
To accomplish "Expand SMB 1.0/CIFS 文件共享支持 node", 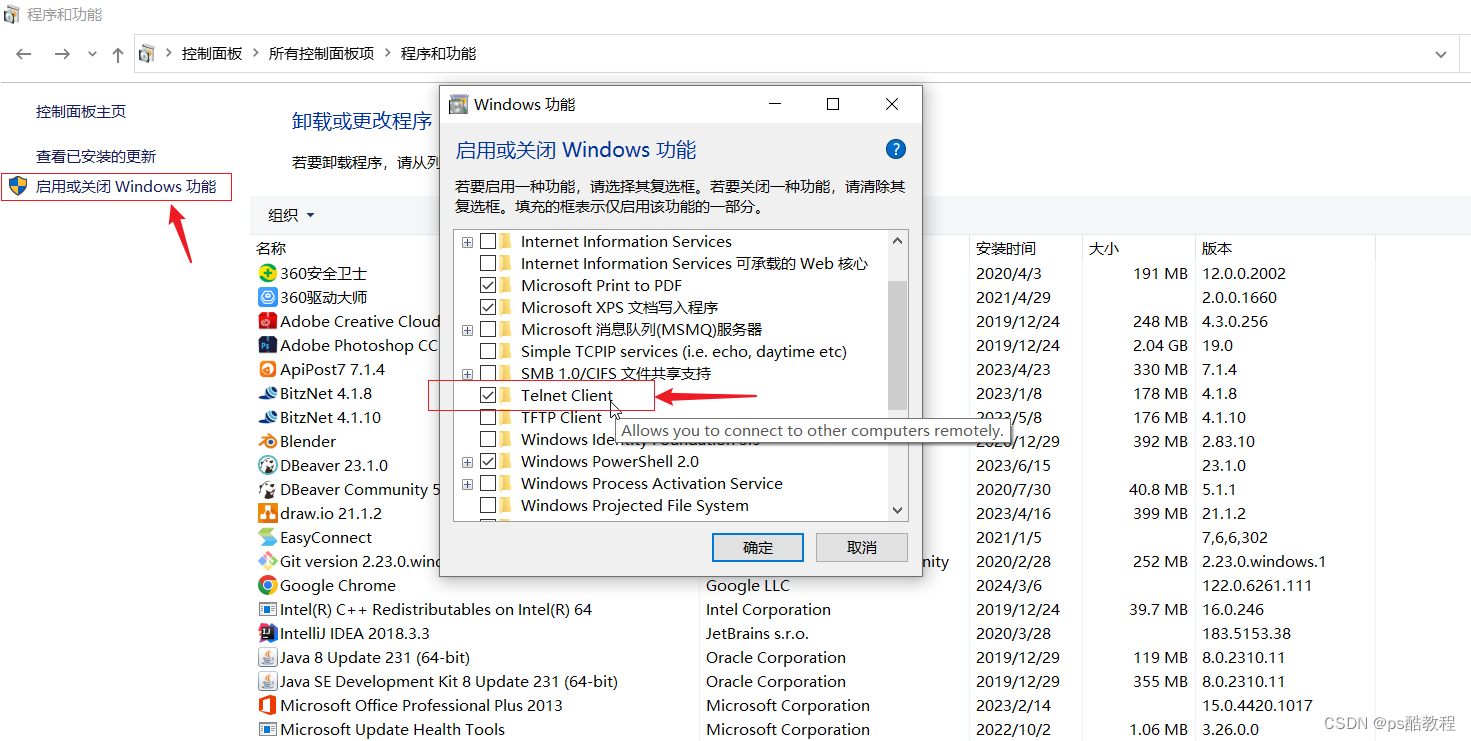I will 467,374.
